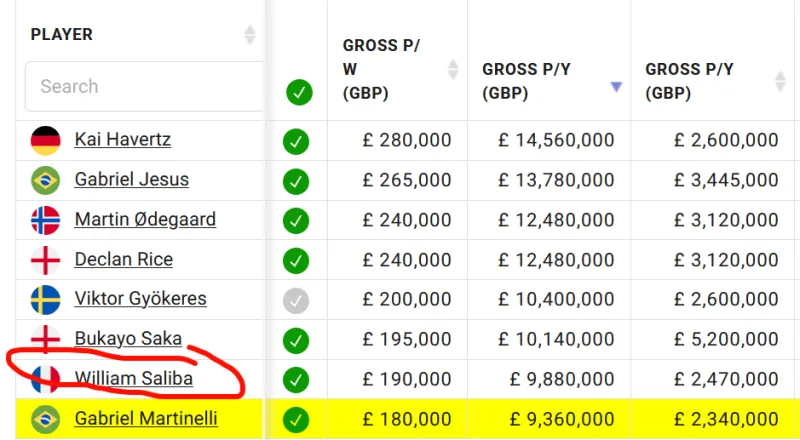Click the Brazil flag beside Gabriel Martinelli
The image size is (800, 440).
click(46, 419)
